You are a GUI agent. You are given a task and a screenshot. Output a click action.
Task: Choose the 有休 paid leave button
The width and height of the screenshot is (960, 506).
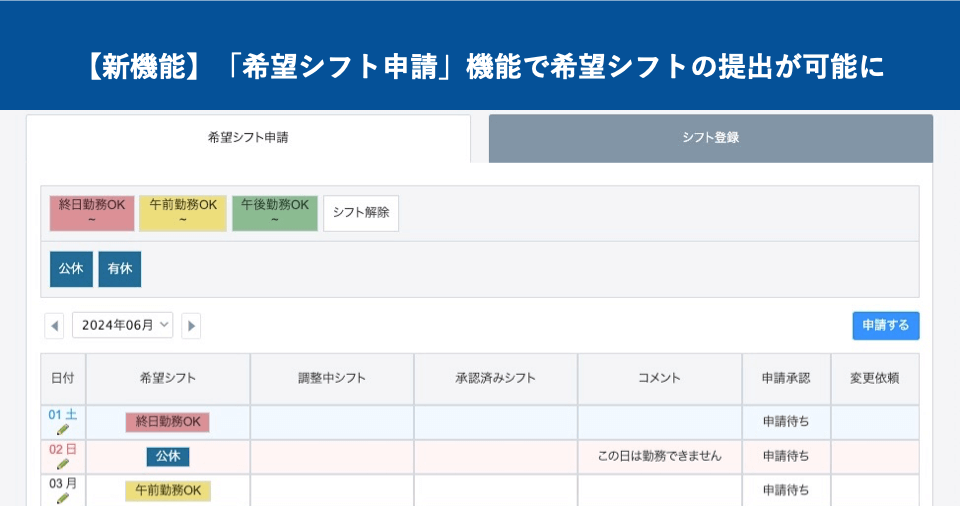[x=120, y=269]
